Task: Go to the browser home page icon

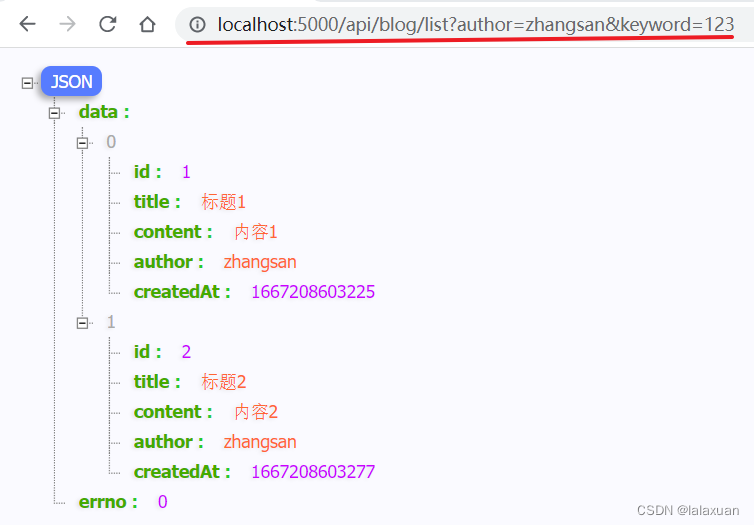Action: pyautogui.click(x=147, y=24)
